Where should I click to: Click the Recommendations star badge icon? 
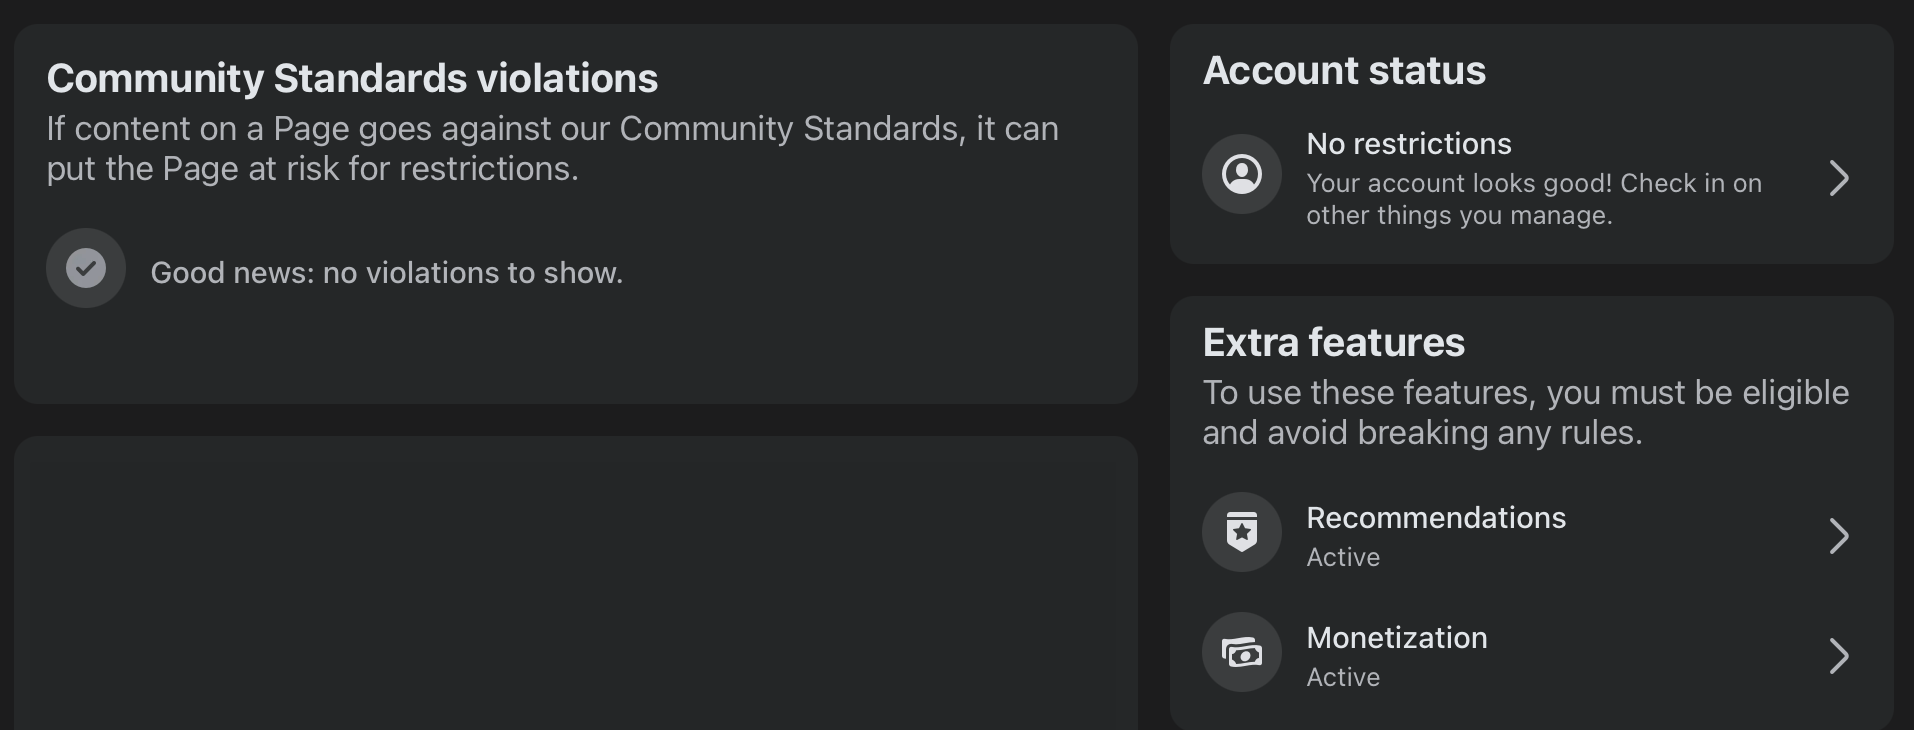tap(1242, 532)
